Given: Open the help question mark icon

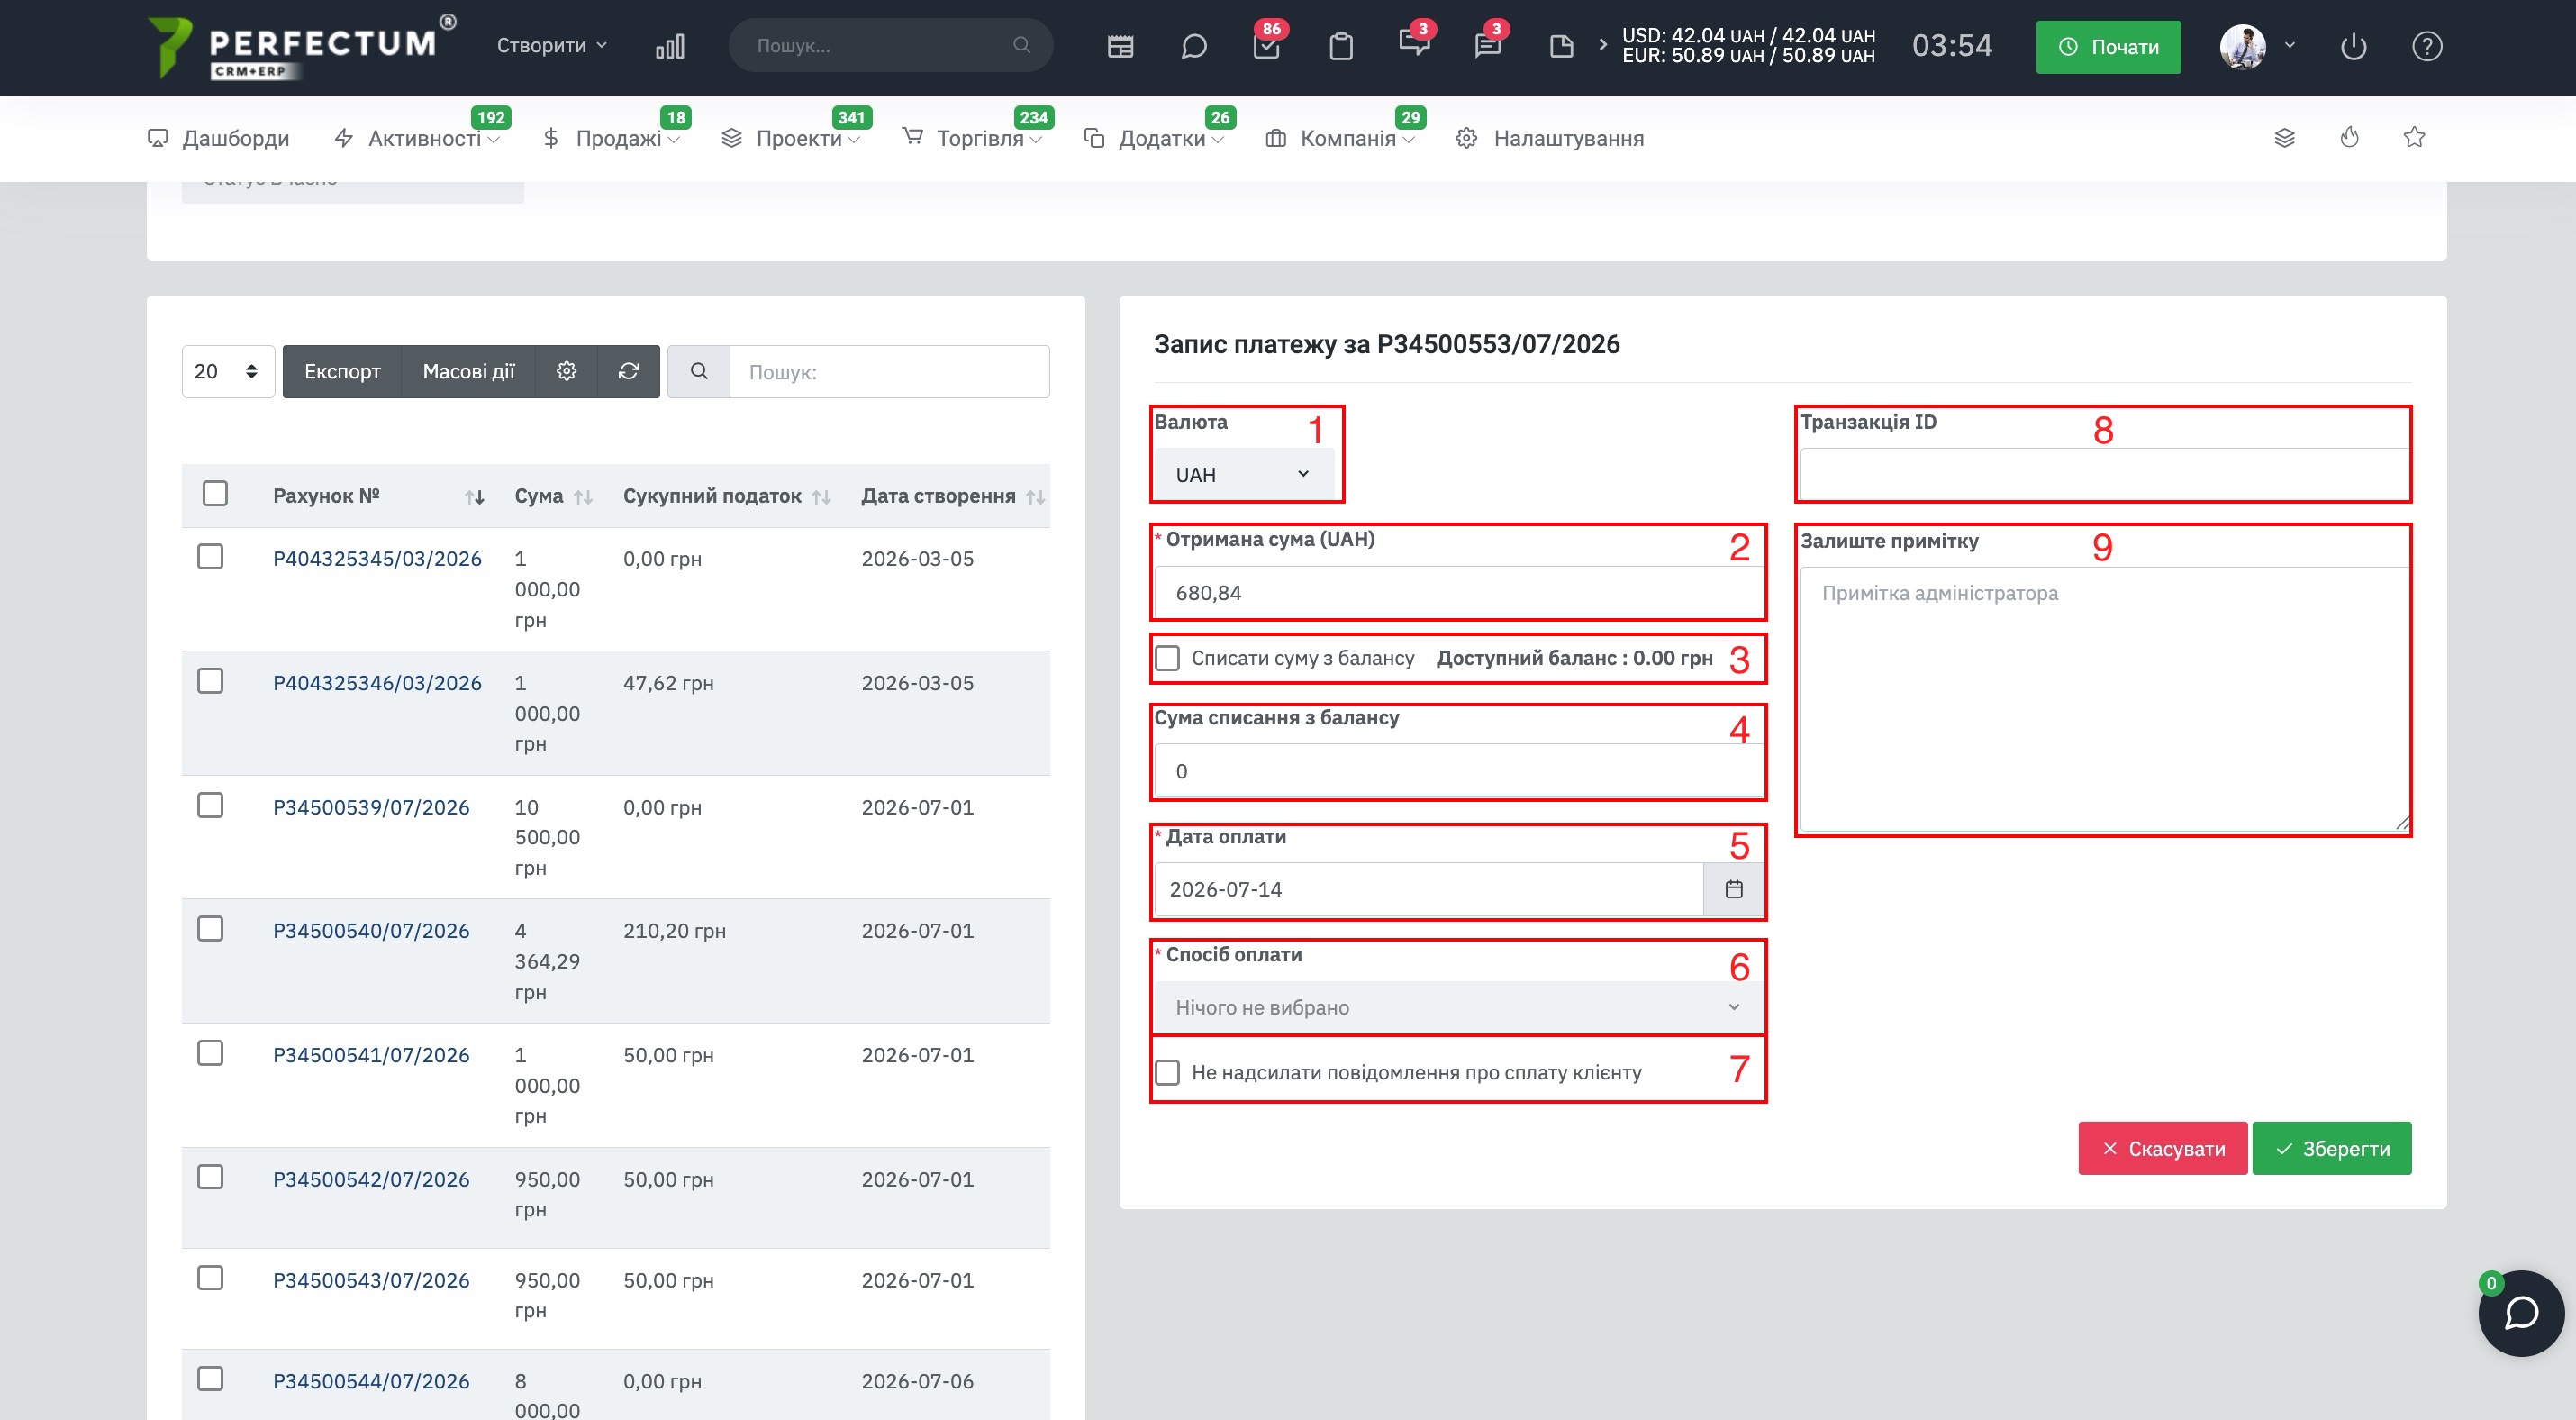Looking at the screenshot, I should pyautogui.click(x=2427, y=46).
